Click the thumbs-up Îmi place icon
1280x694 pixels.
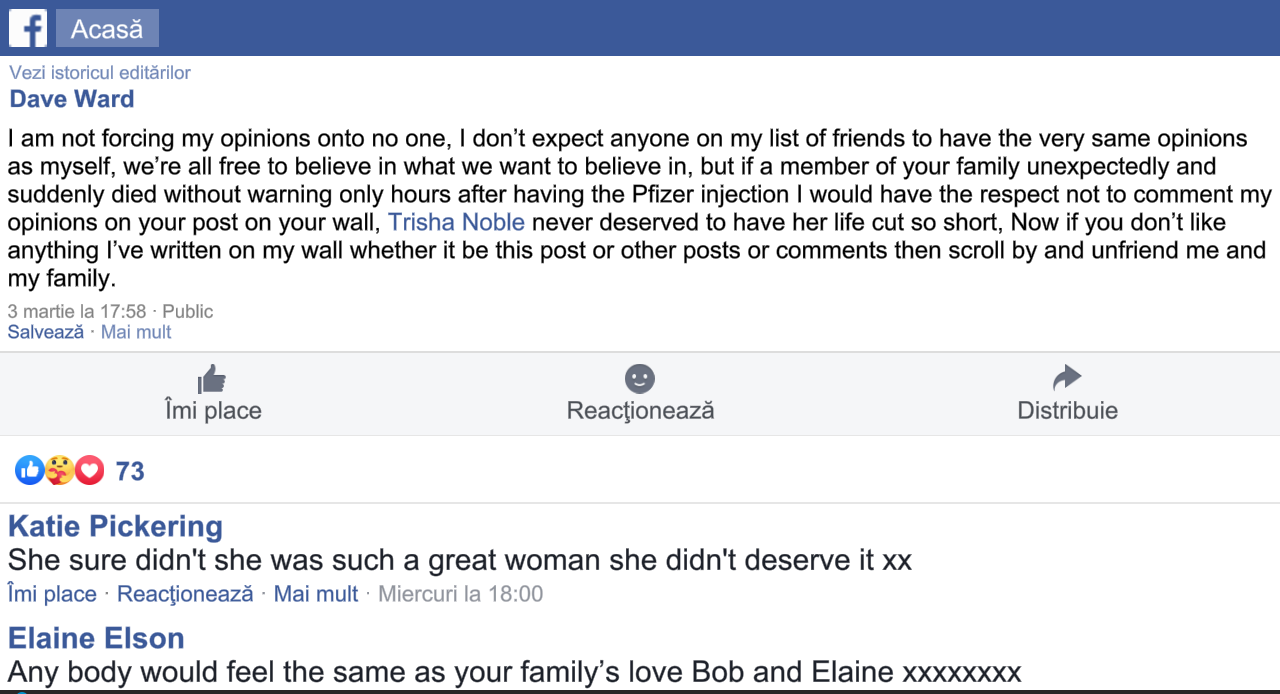[212, 378]
